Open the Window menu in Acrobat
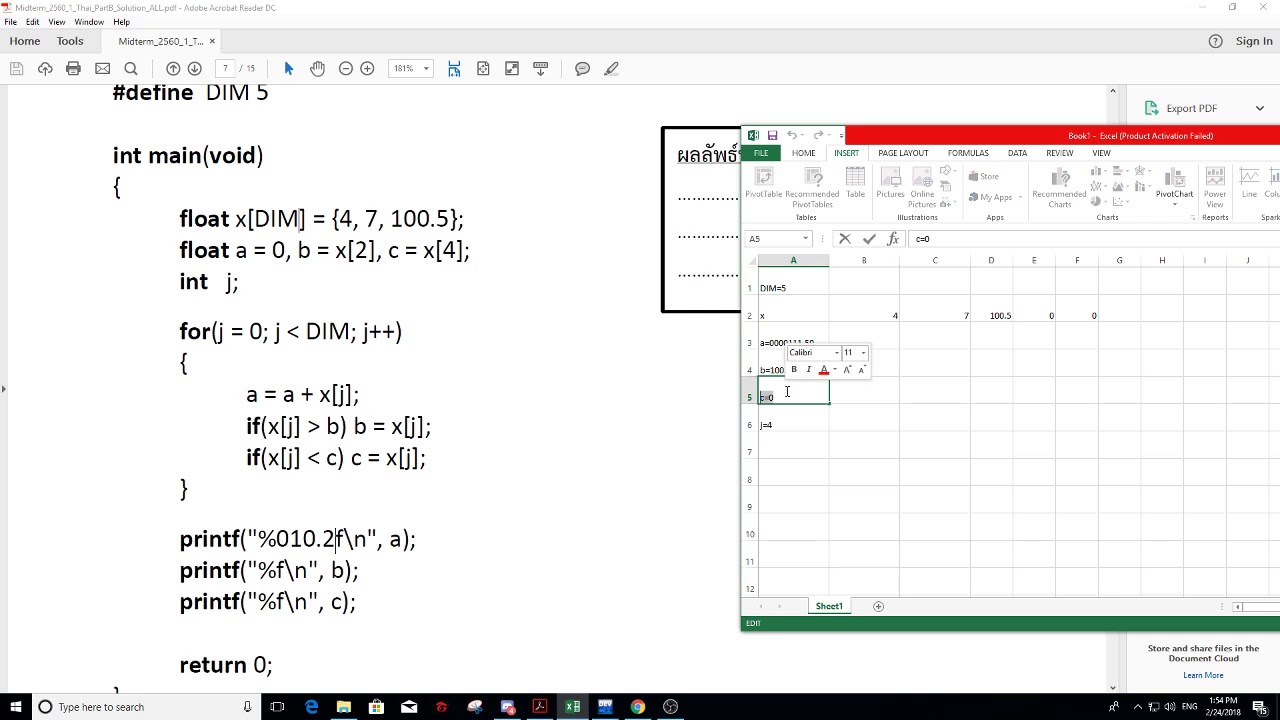Screen dimensions: 1280x720 [x=89, y=22]
